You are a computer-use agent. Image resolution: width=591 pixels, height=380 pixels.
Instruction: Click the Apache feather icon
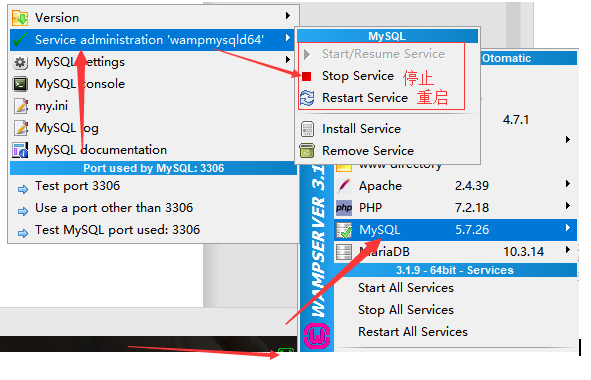[344, 186]
